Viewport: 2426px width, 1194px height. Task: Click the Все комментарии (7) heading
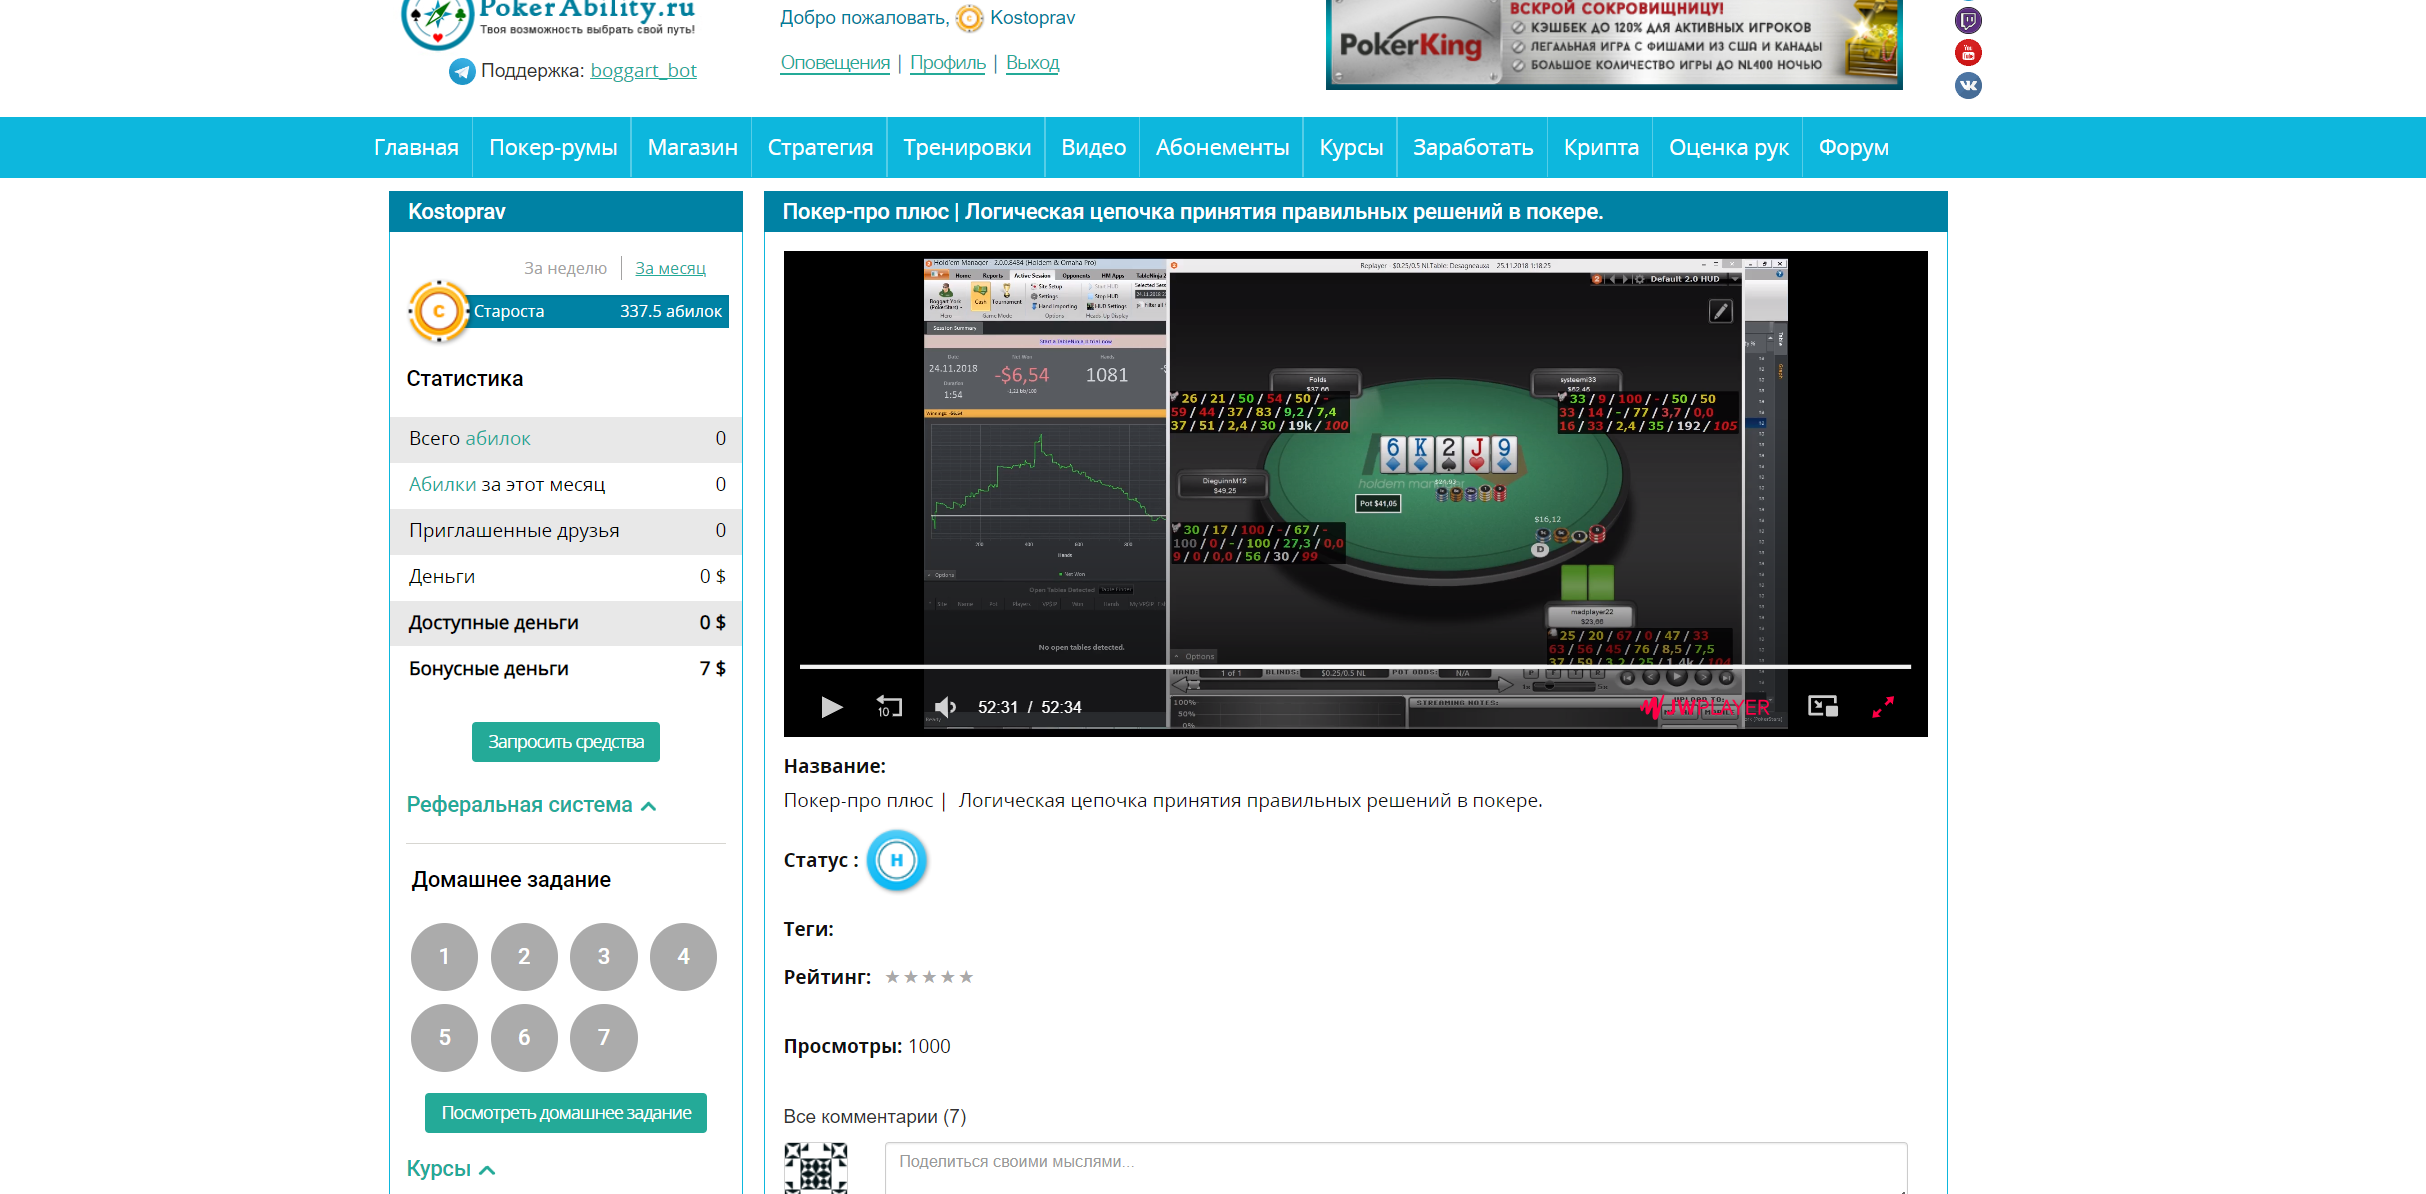click(x=875, y=1117)
